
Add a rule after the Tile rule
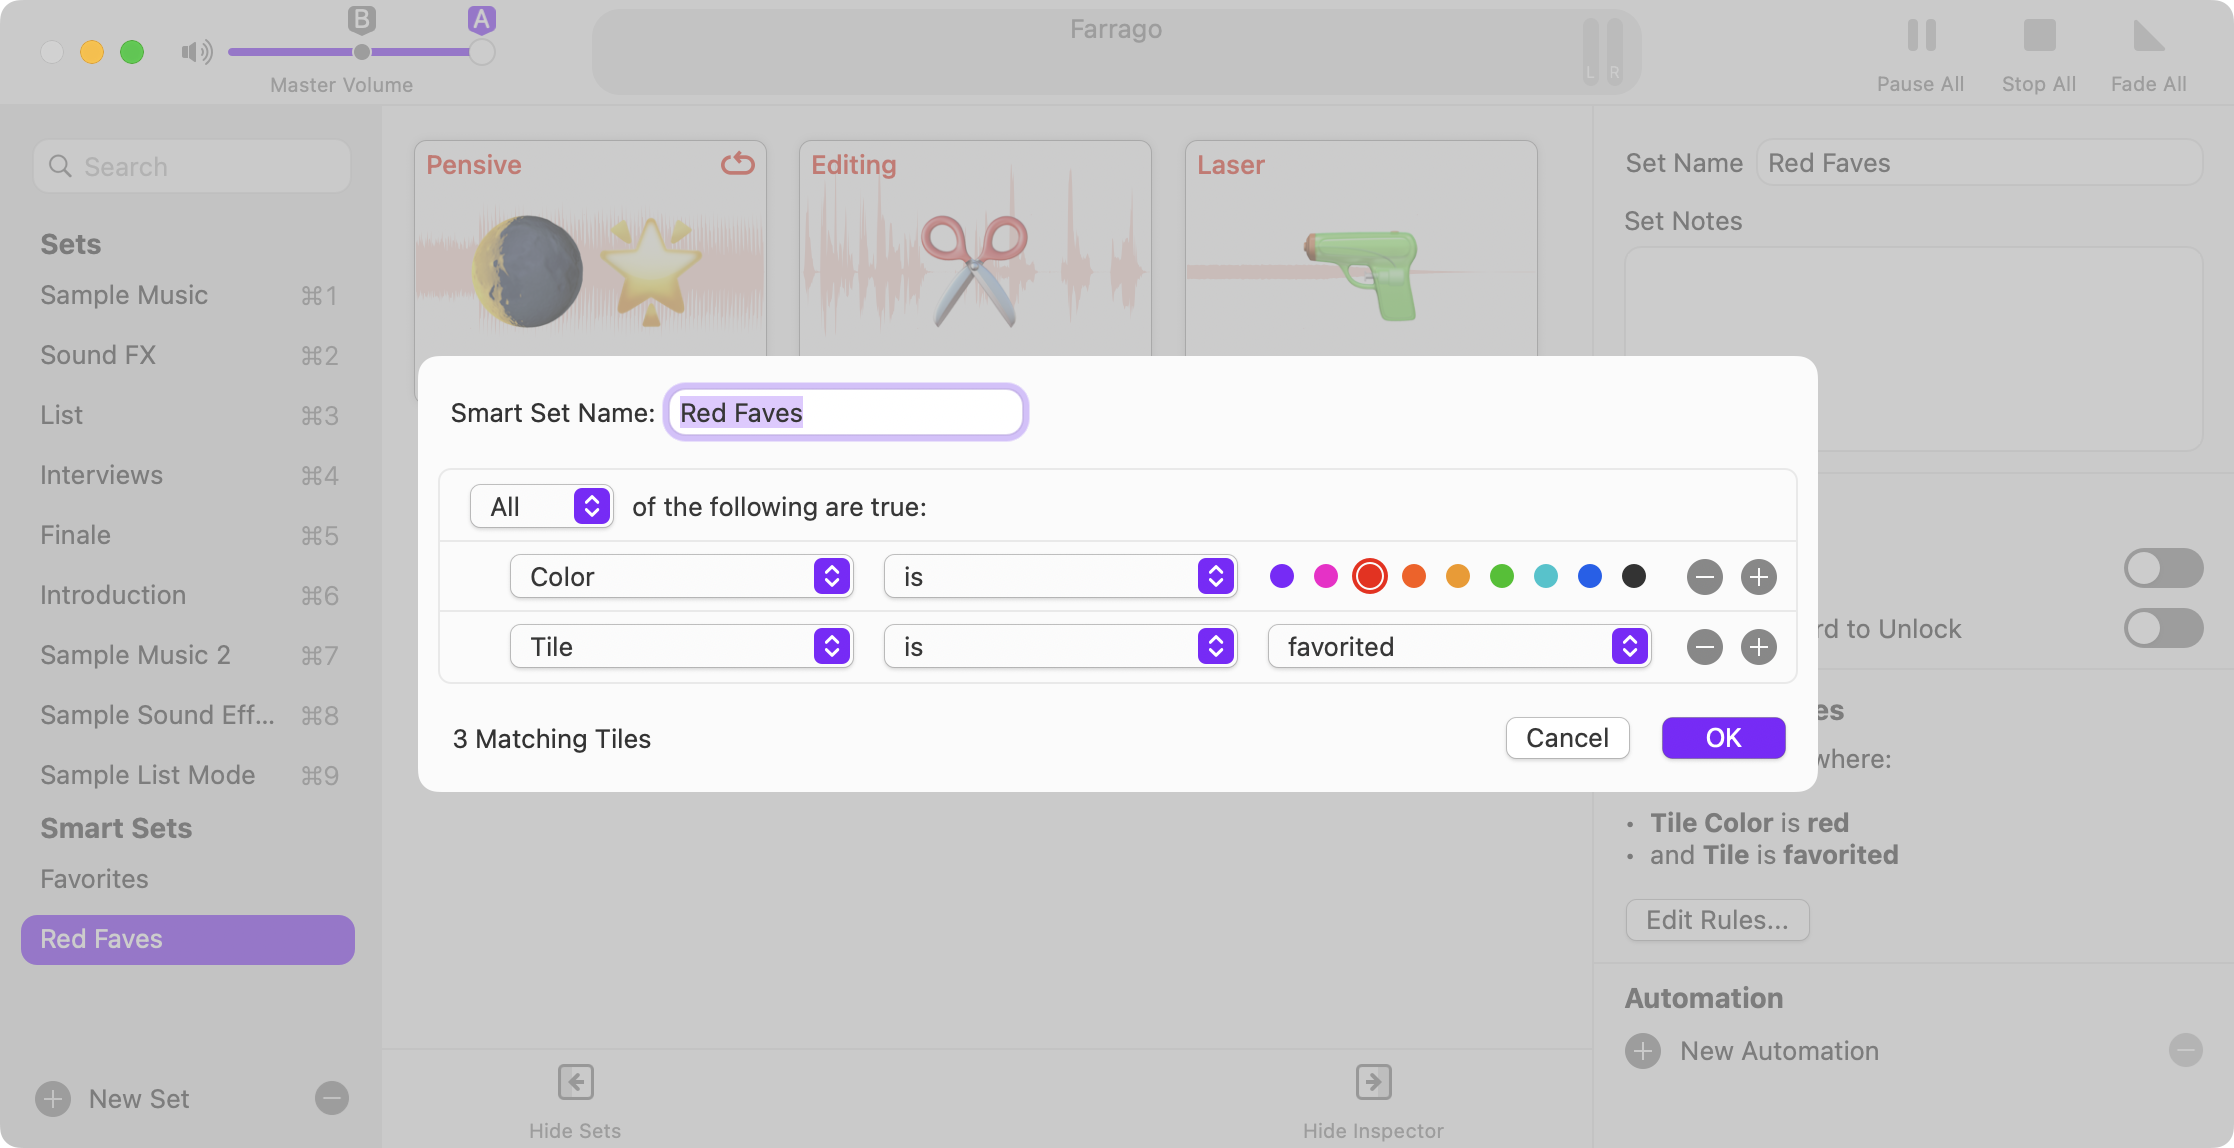point(1759,647)
